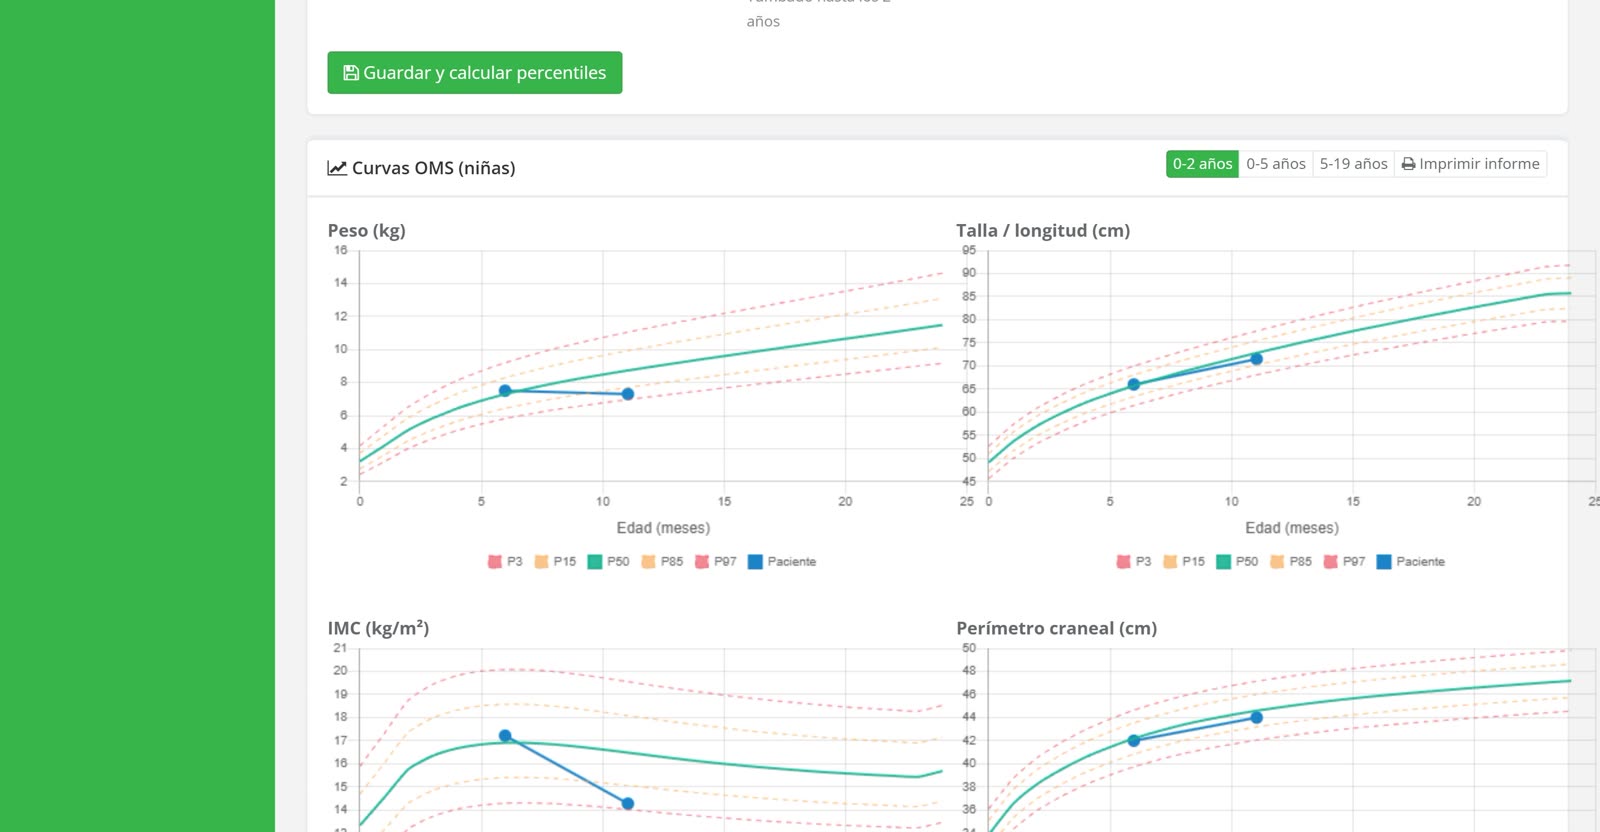Toggle Paciente legend in Peso chart
The image size is (1600, 832).
click(782, 562)
